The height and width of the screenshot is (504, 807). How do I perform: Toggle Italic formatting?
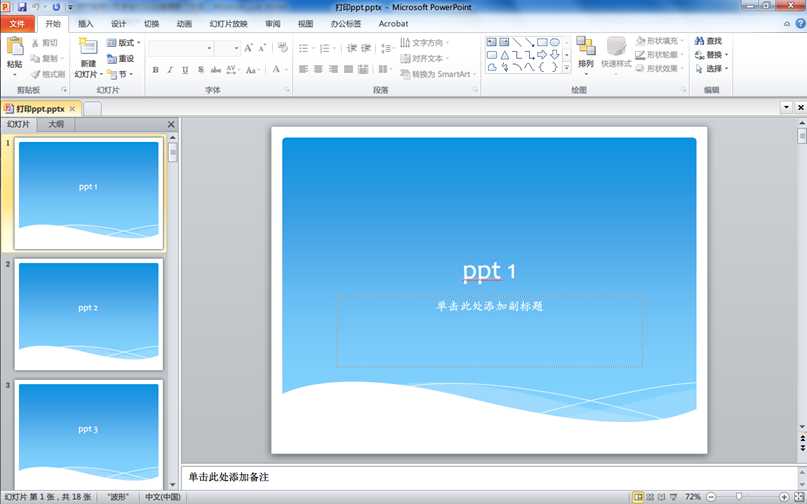tap(170, 69)
